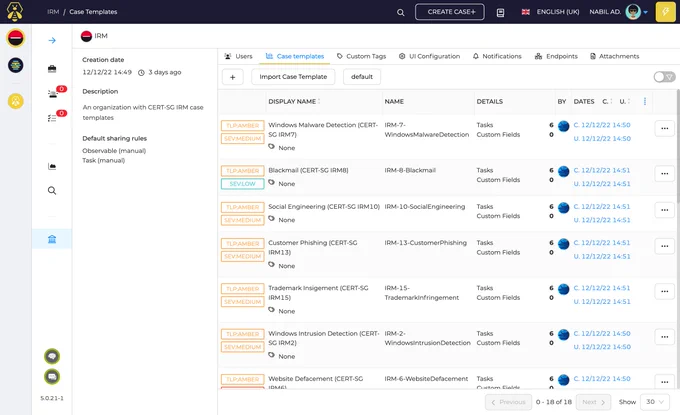Sort by updated date U. column
The image size is (680, 415).
coord(624,101)
